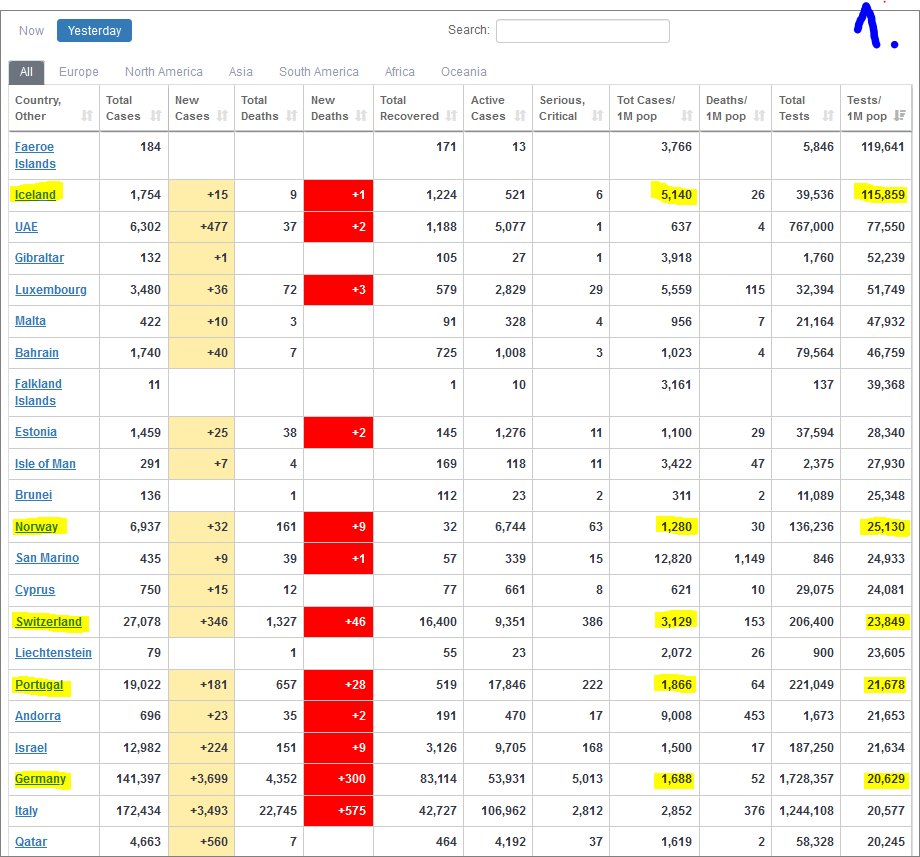Select the Asia continent tab
This screenshot has width=920, height=857.
(240, 72)
